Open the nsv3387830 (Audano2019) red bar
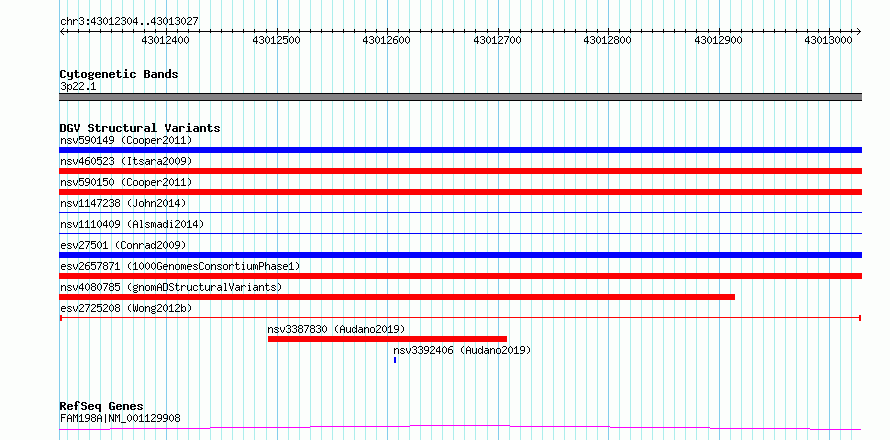The width and height of the screenshot is (890, 440). coord(387,339)
